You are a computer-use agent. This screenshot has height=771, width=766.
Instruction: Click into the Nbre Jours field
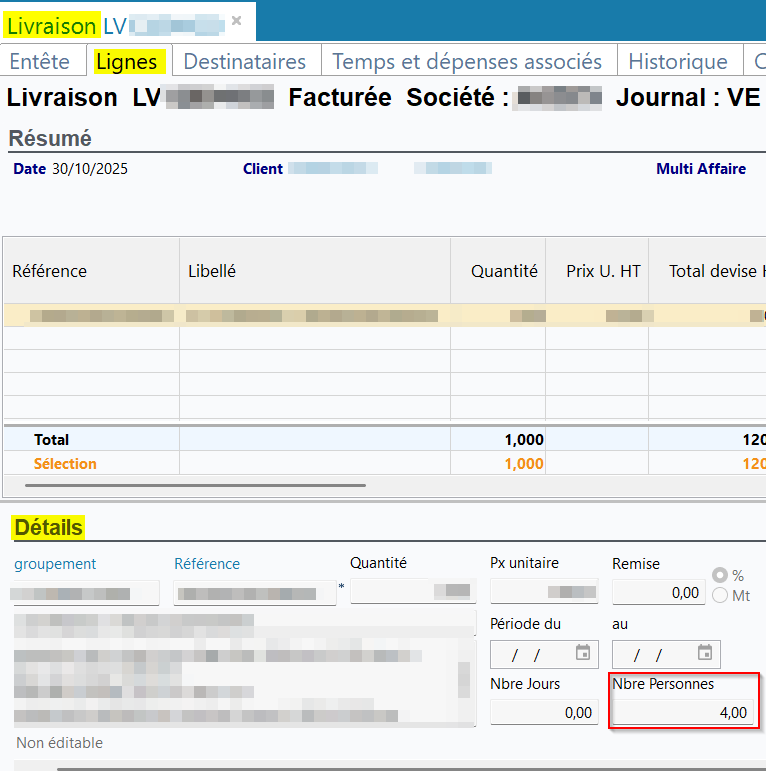(x=544, y=713)
